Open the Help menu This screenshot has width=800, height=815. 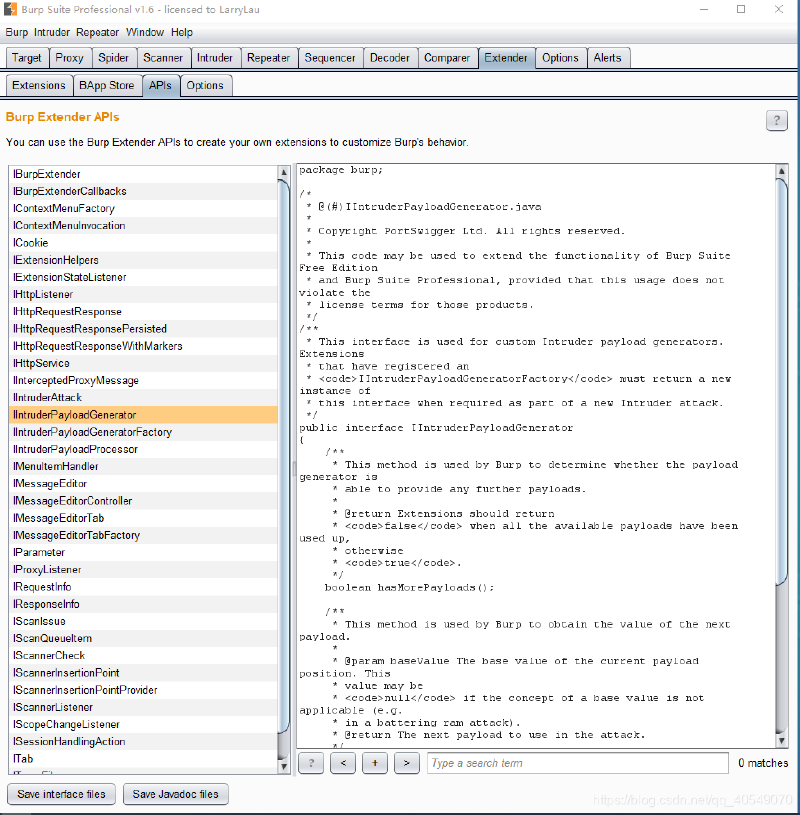182,32
